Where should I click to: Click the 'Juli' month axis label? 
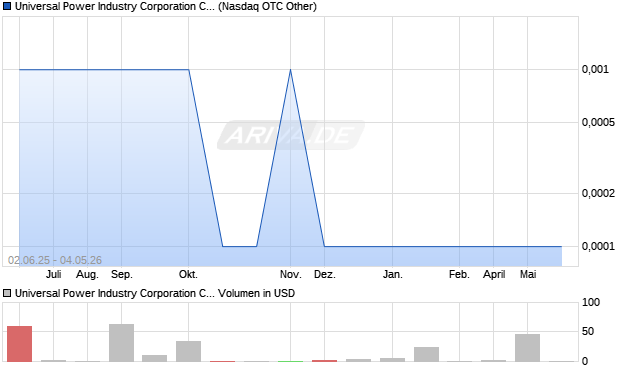coord(53,274)
